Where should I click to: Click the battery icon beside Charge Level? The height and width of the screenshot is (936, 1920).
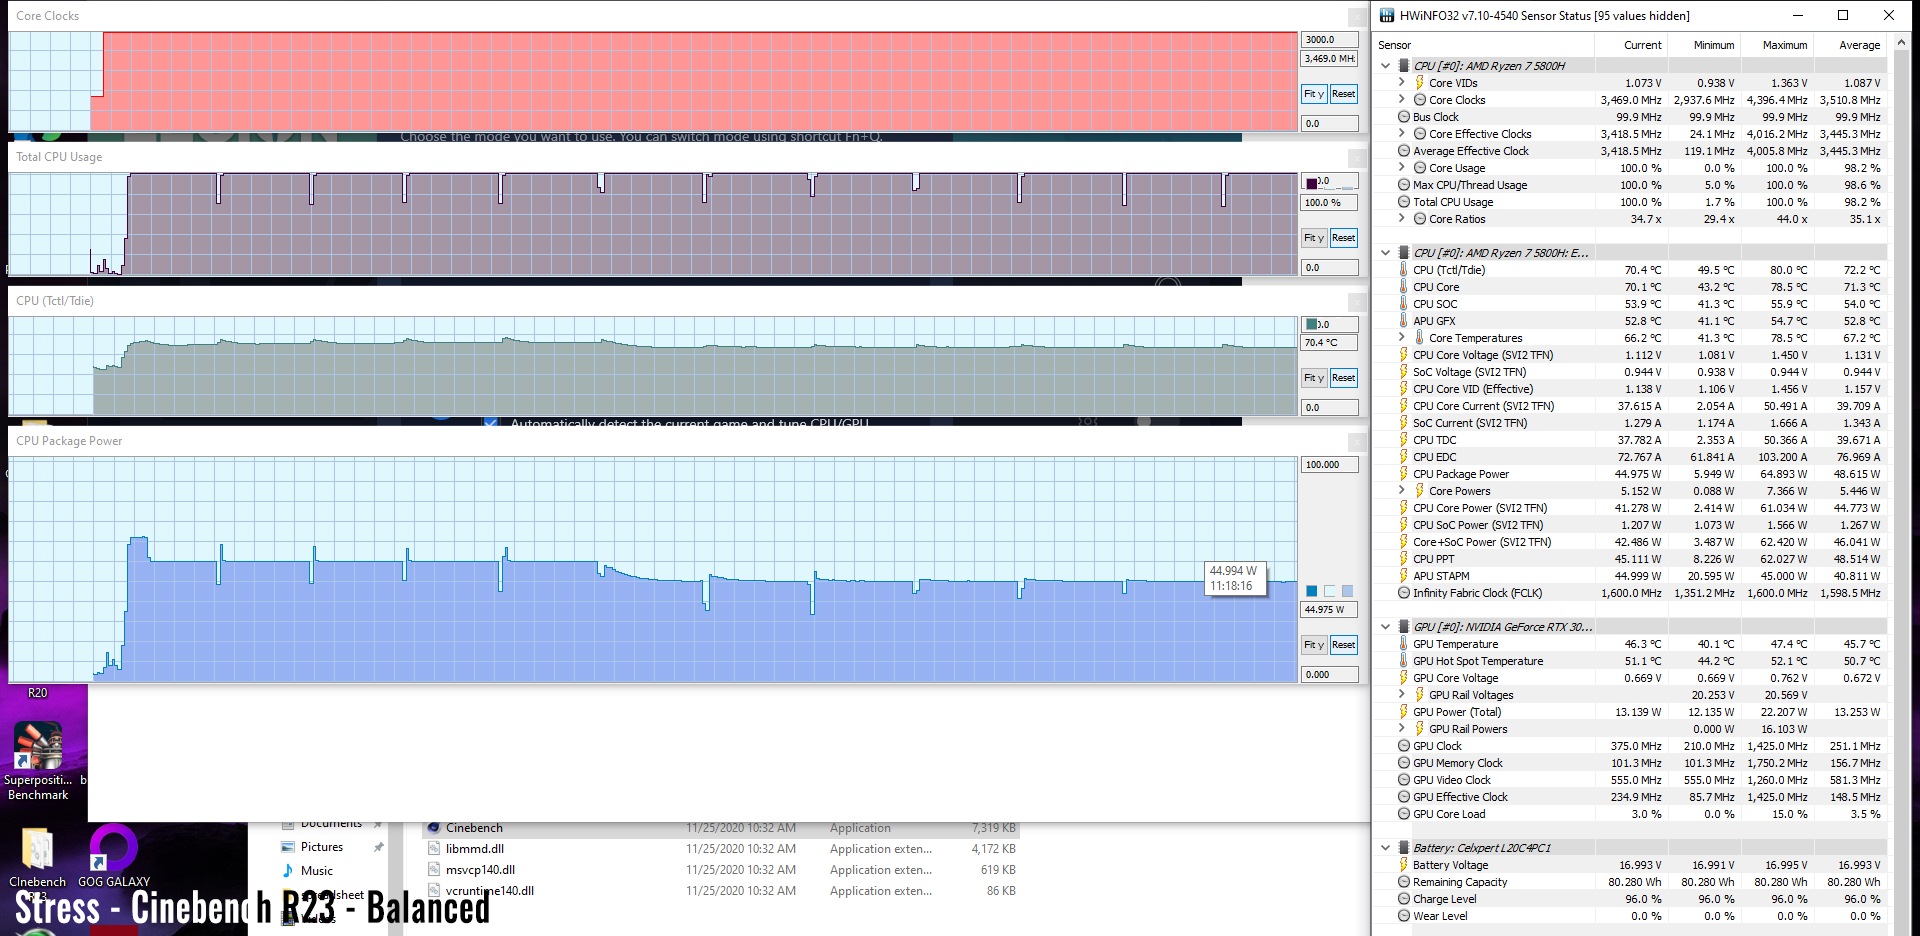click(1404, 899)
